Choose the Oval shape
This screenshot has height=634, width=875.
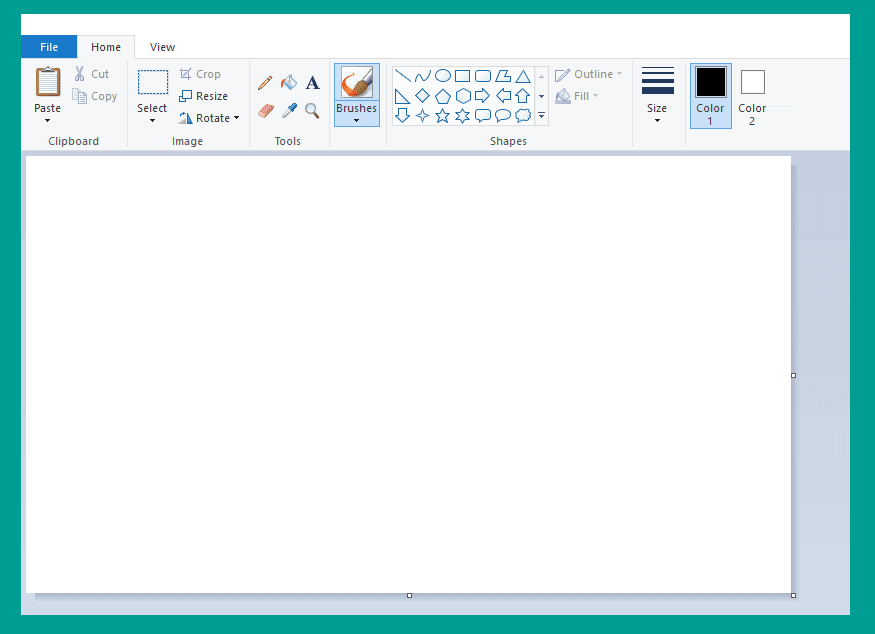coord(443,76)
